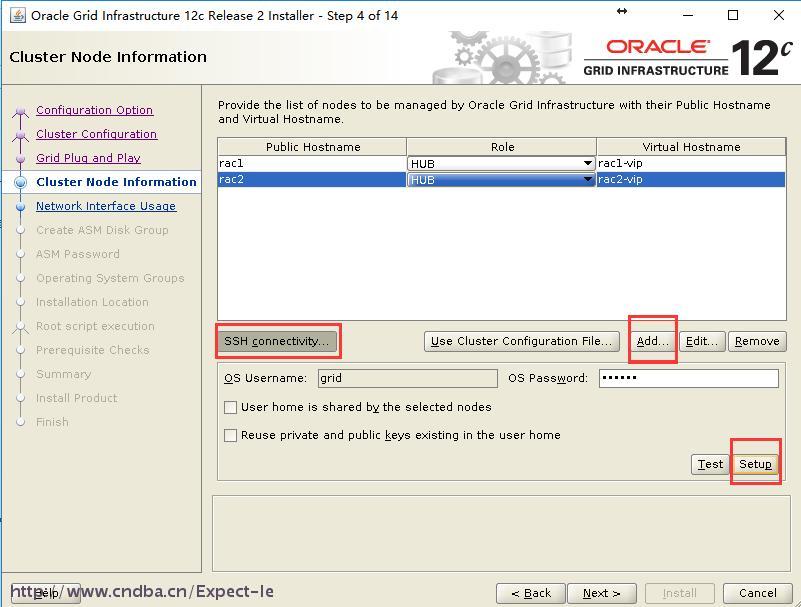Add a new cluster node

click(652, 341)
